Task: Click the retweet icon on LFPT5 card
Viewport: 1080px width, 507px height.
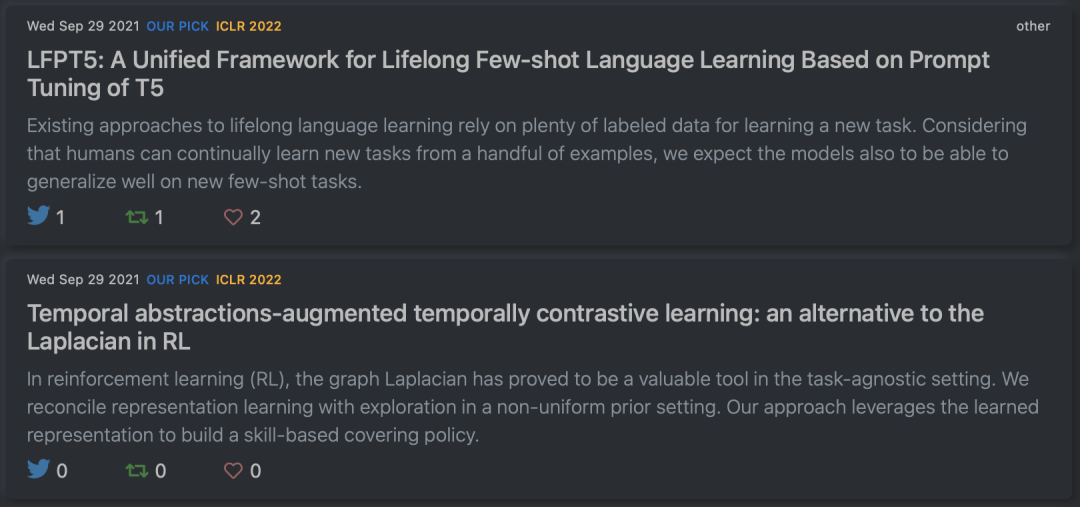Action: pyautogui.click(x=137, y=217)
